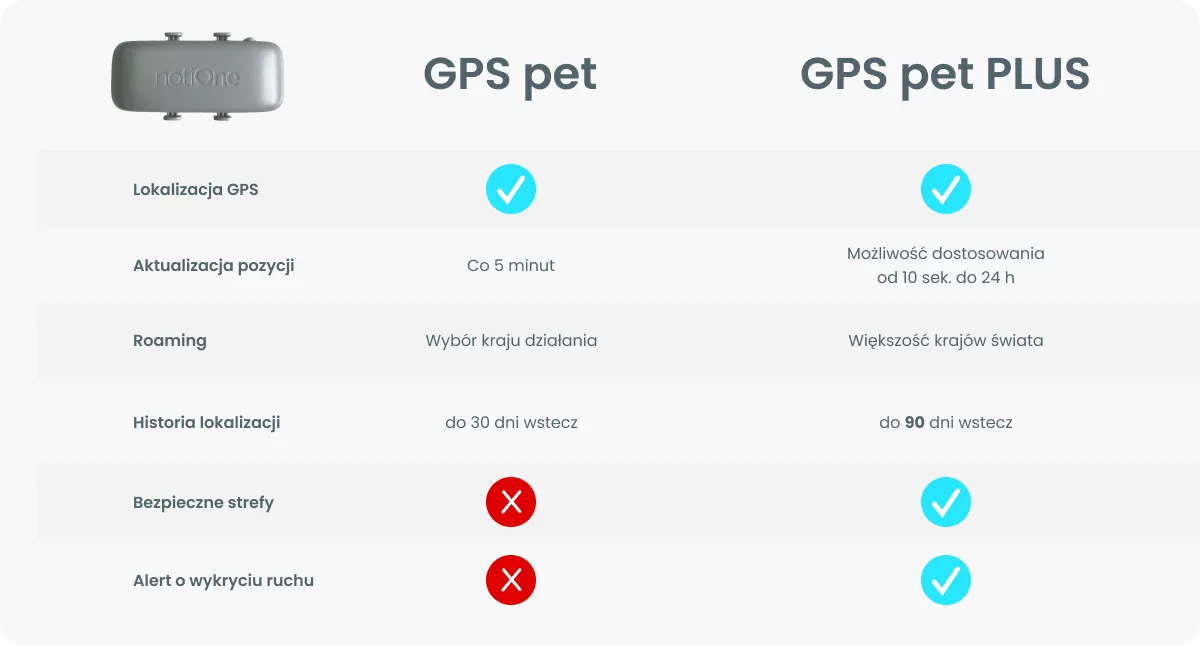Image resolution: width=1200 pixels, height=645 pixels.
Task: Click the Historia lokalizacji label
Action: (207, 422)
